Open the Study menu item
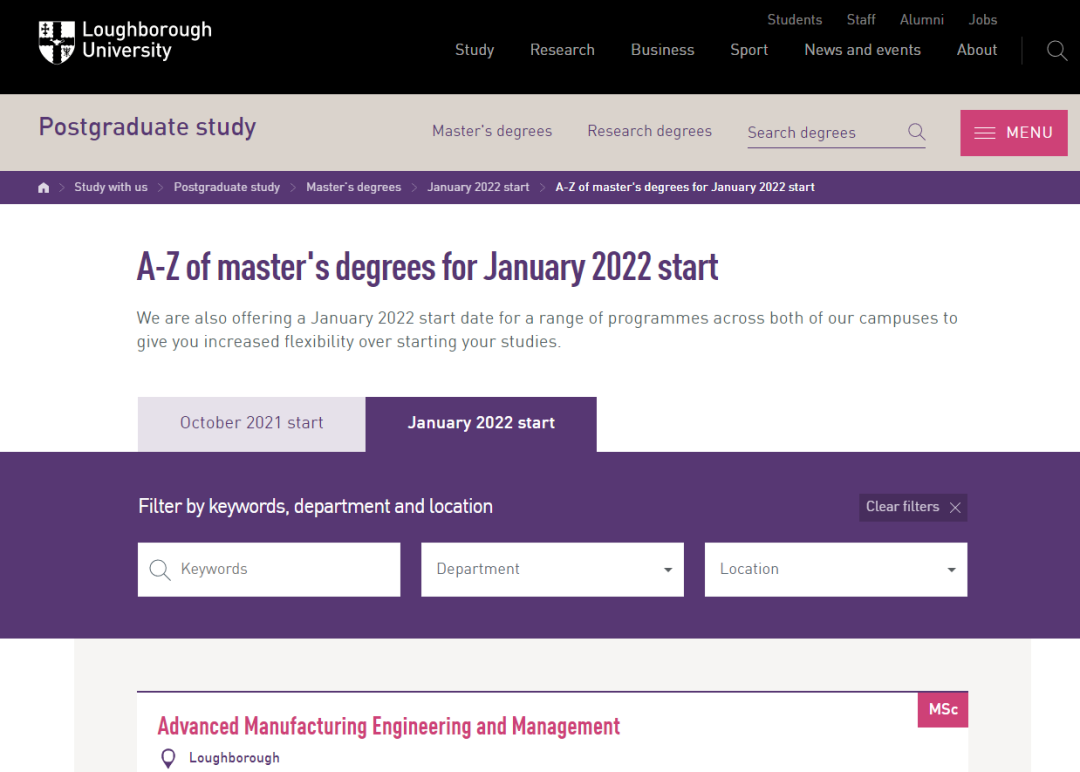 point(475,50)
